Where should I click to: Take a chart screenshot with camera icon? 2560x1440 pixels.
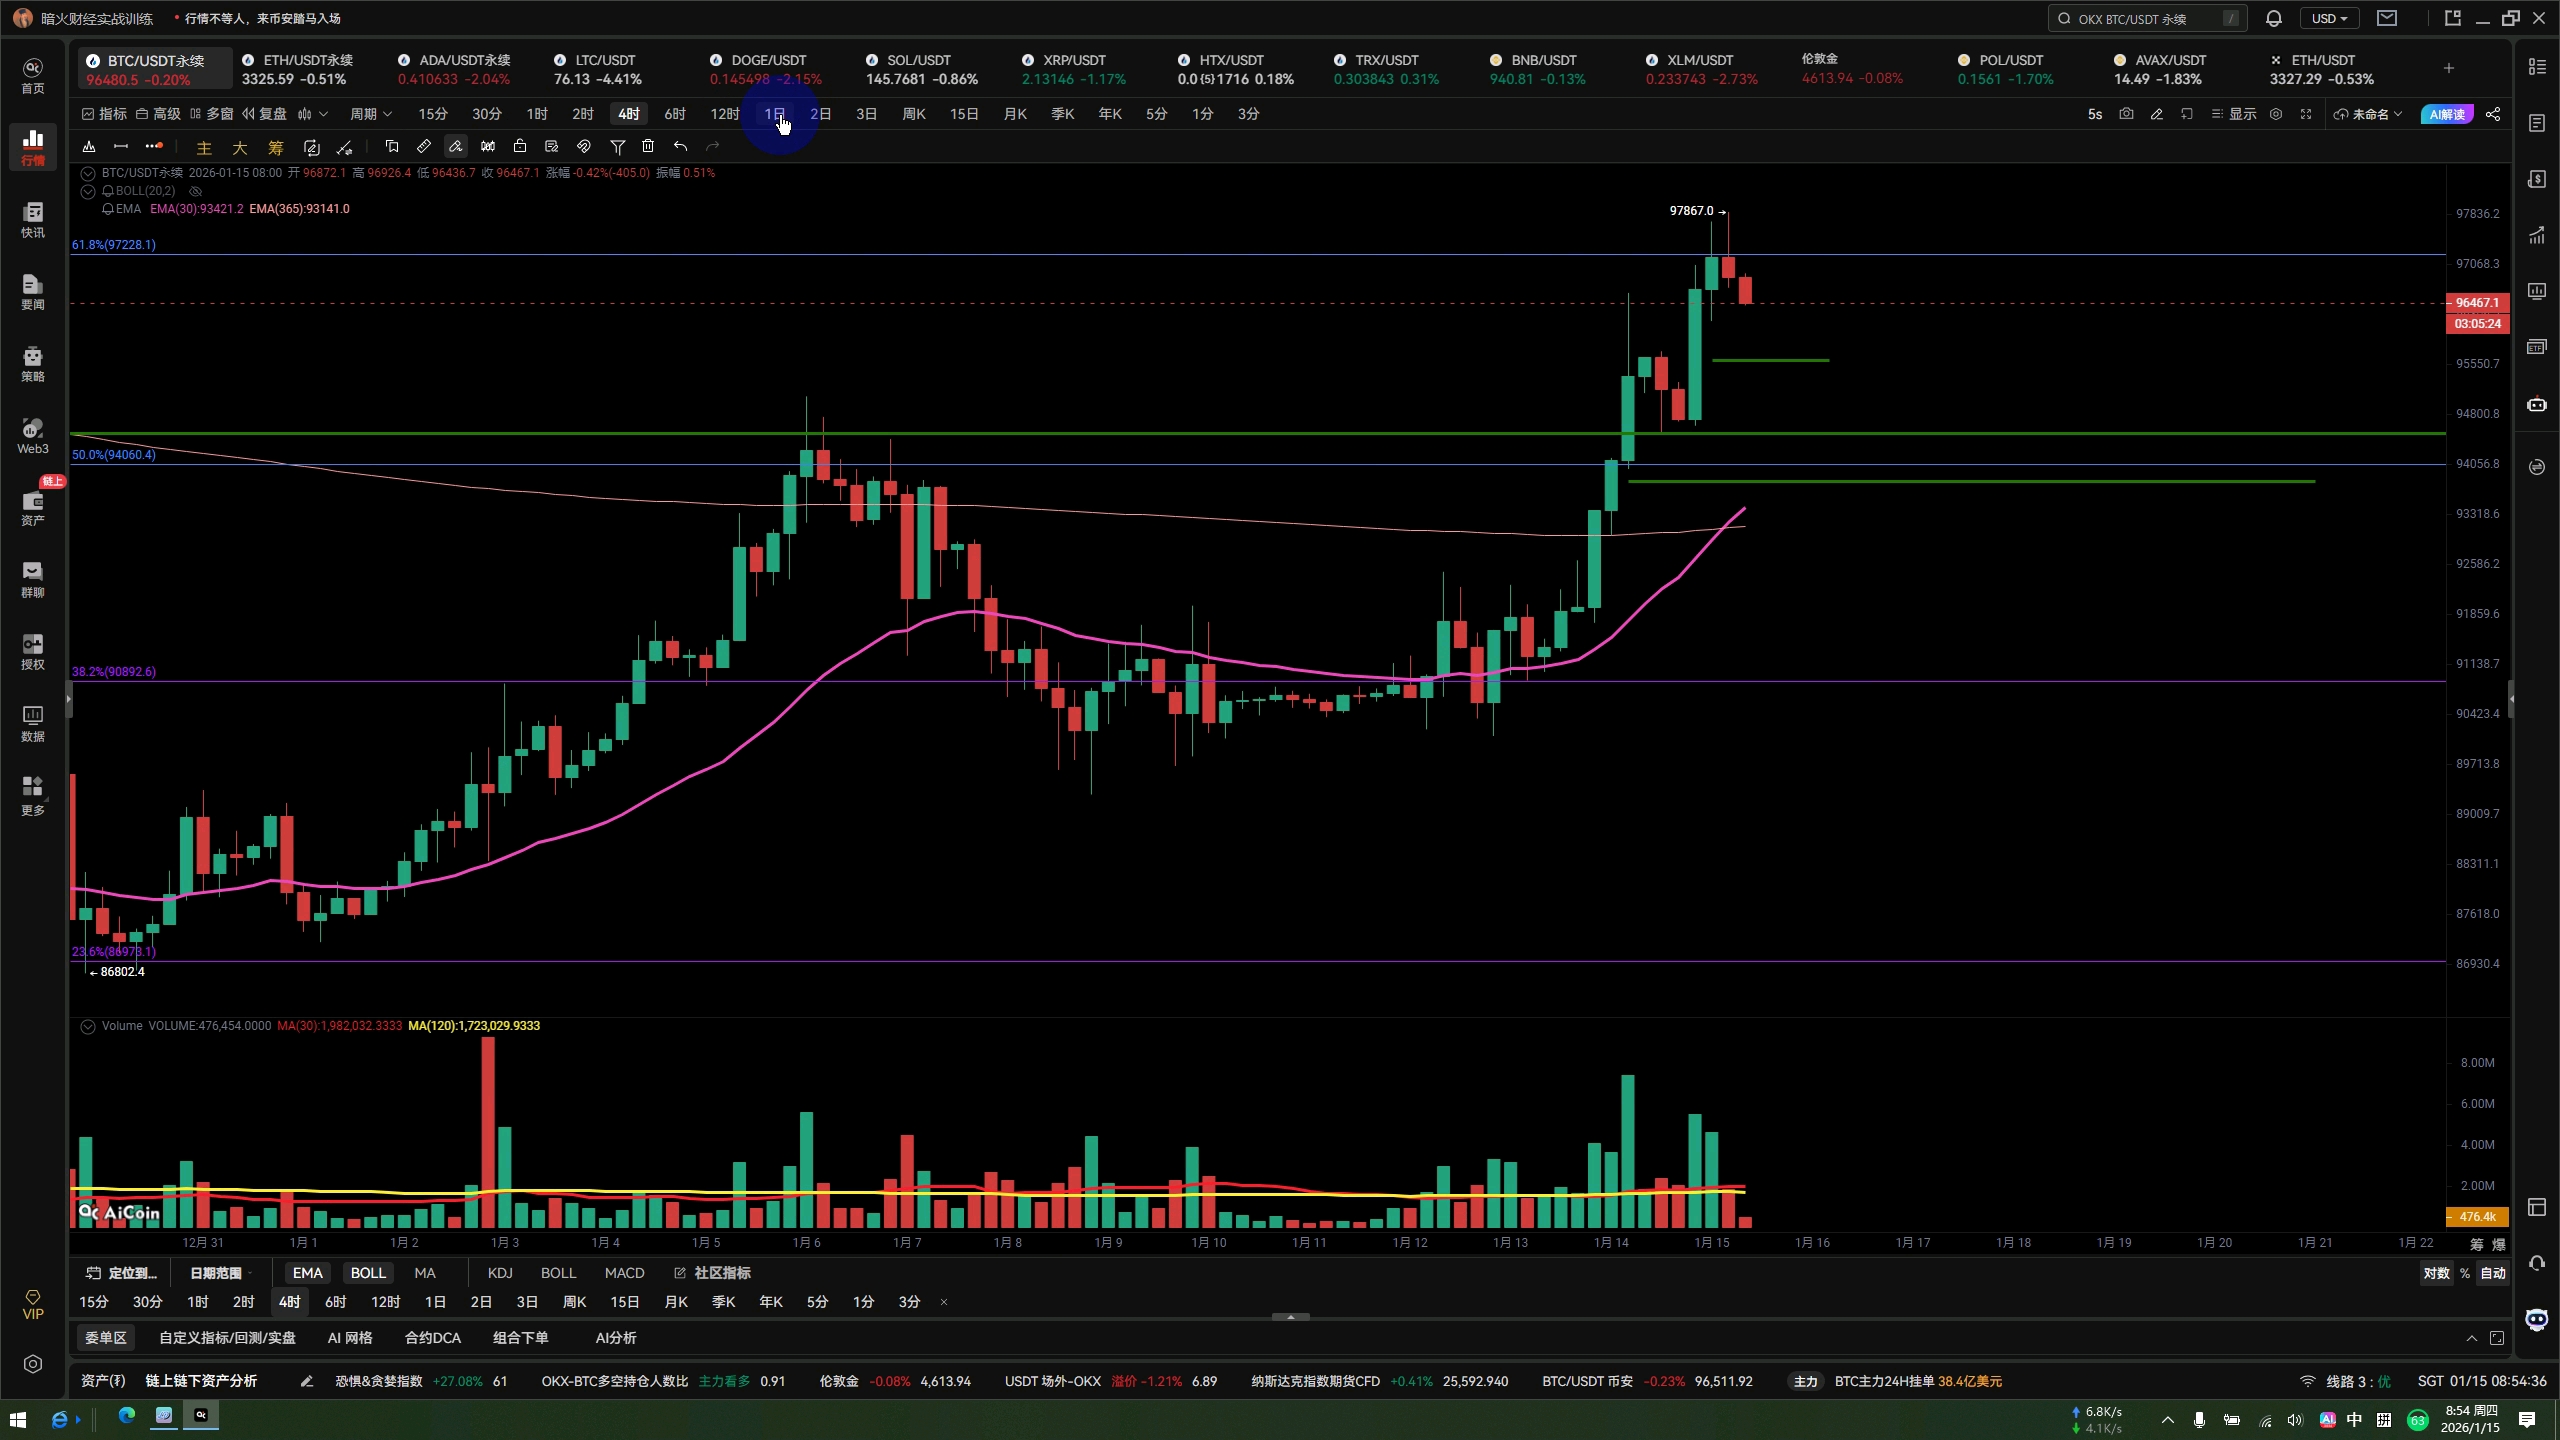click(2126, 114)
